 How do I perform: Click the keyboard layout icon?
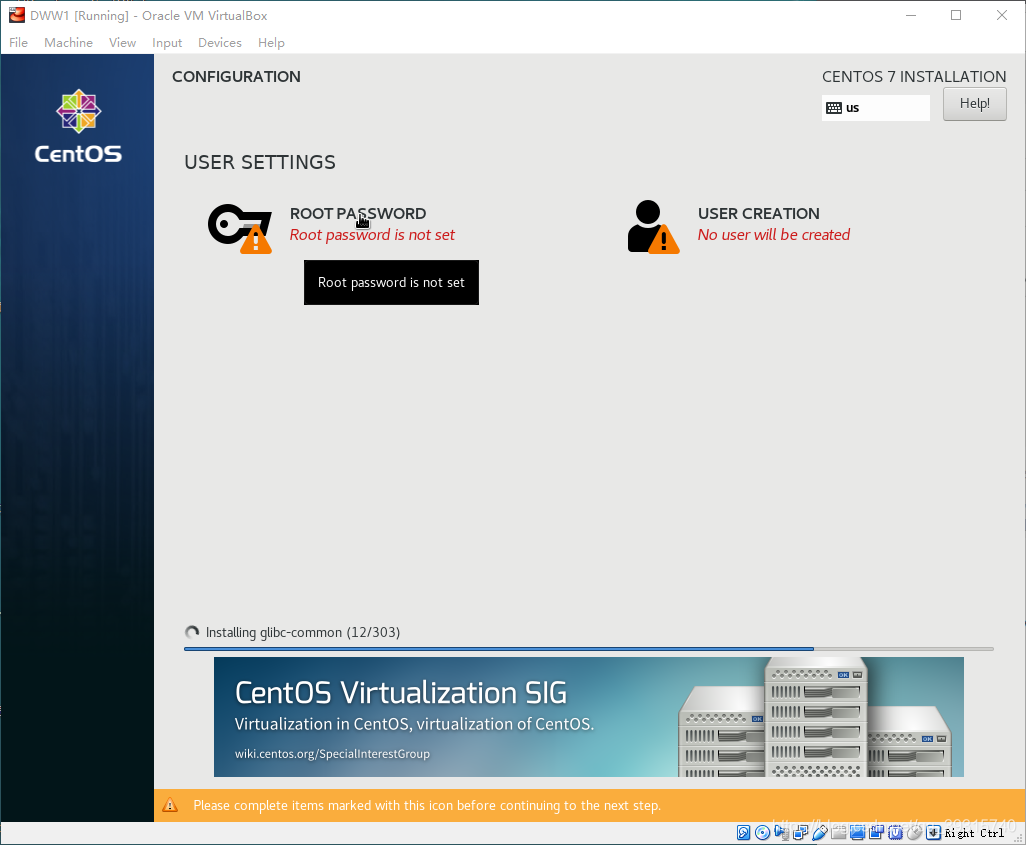(834, 108)
